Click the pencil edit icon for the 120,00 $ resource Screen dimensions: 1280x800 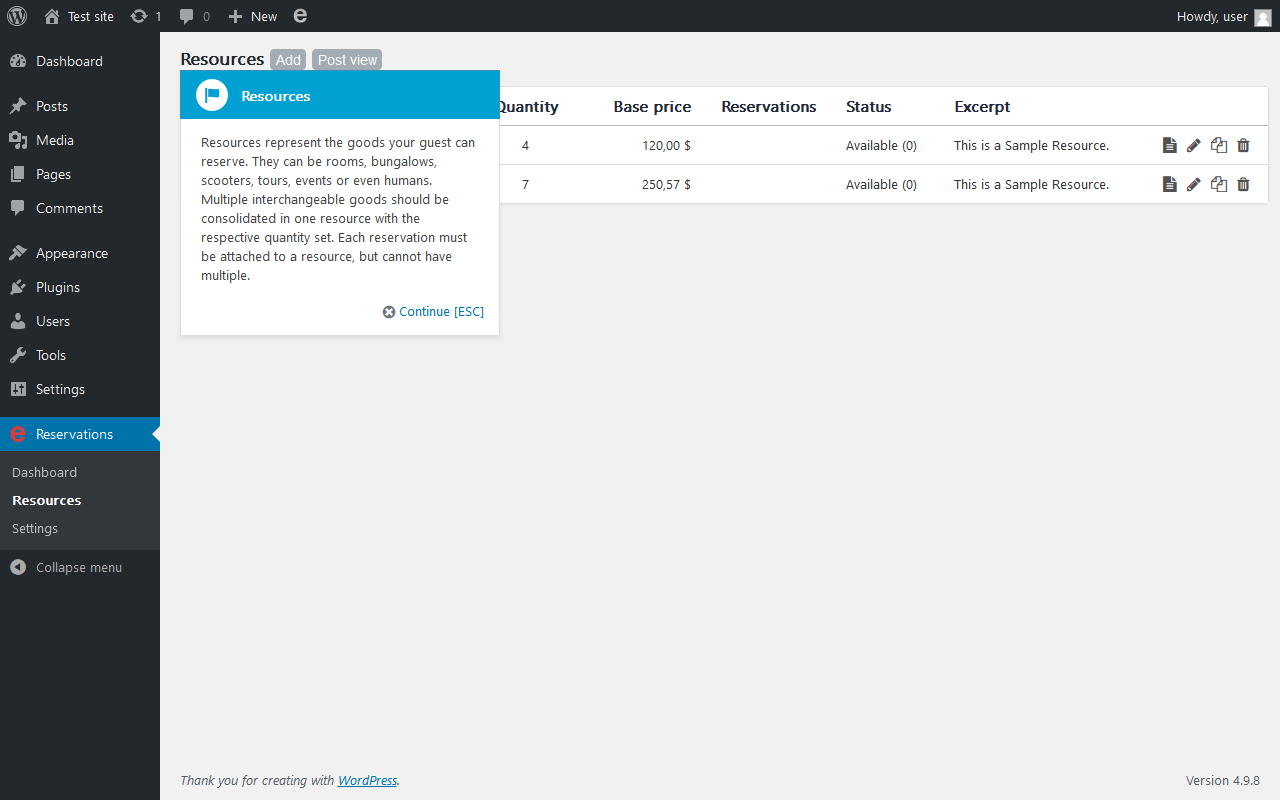coord(1193,146)
